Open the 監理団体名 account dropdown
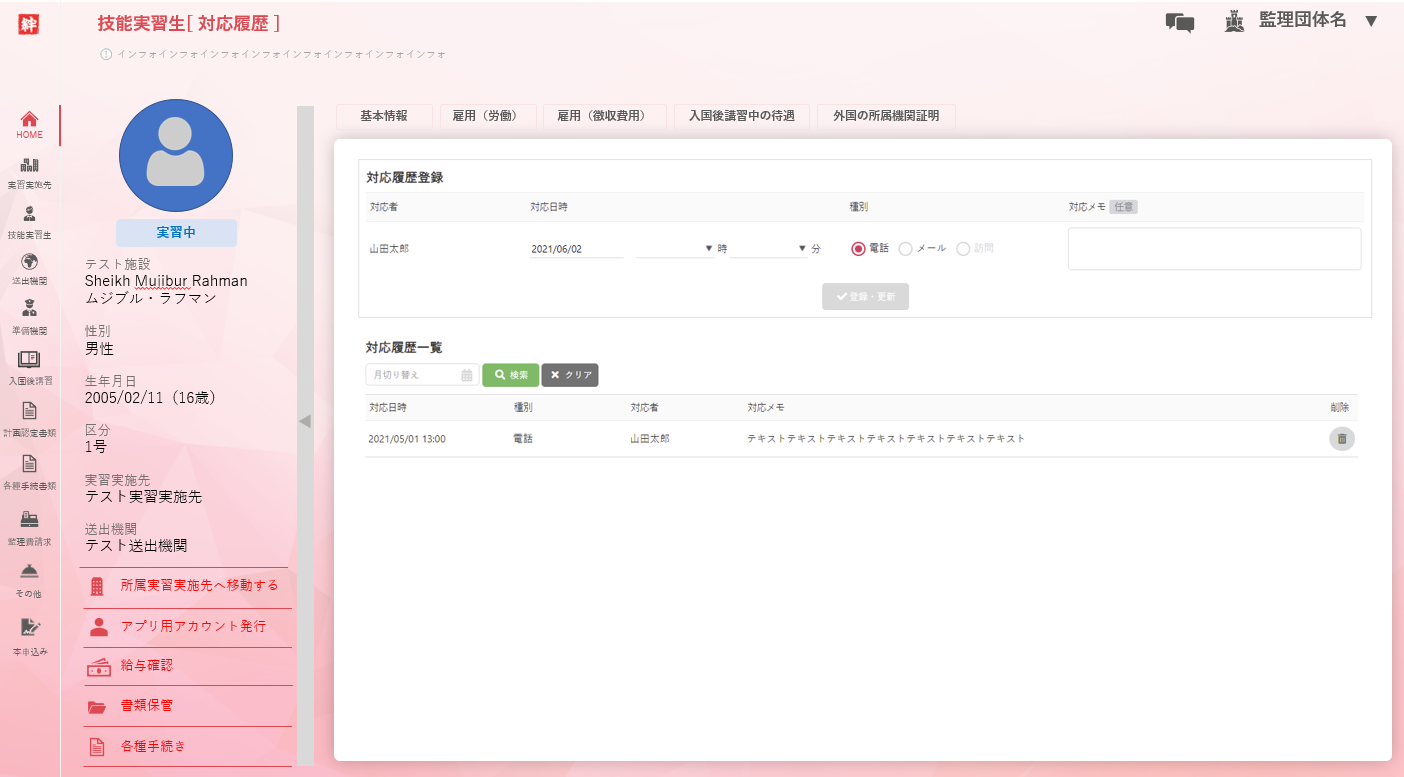This screenshot has height=777, width=1404. click(1370, 21)
